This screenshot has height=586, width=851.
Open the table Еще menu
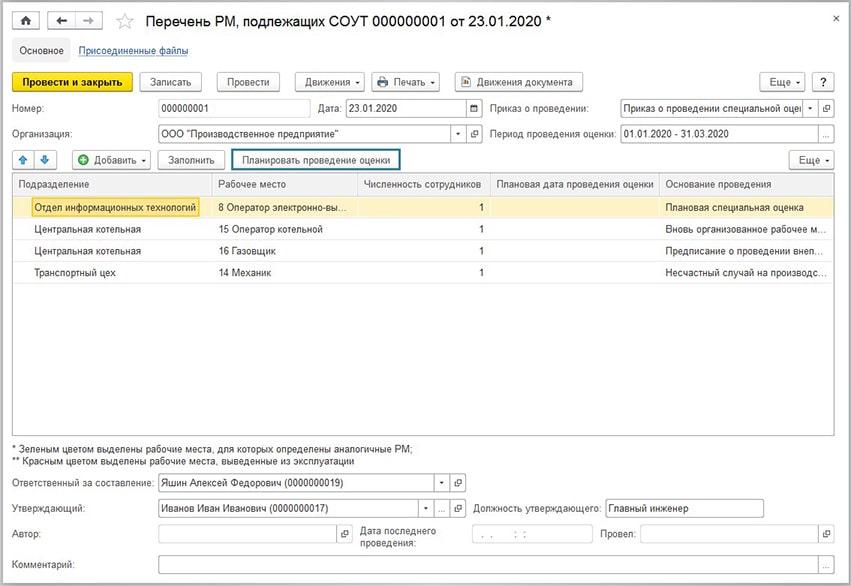[811, 160]
